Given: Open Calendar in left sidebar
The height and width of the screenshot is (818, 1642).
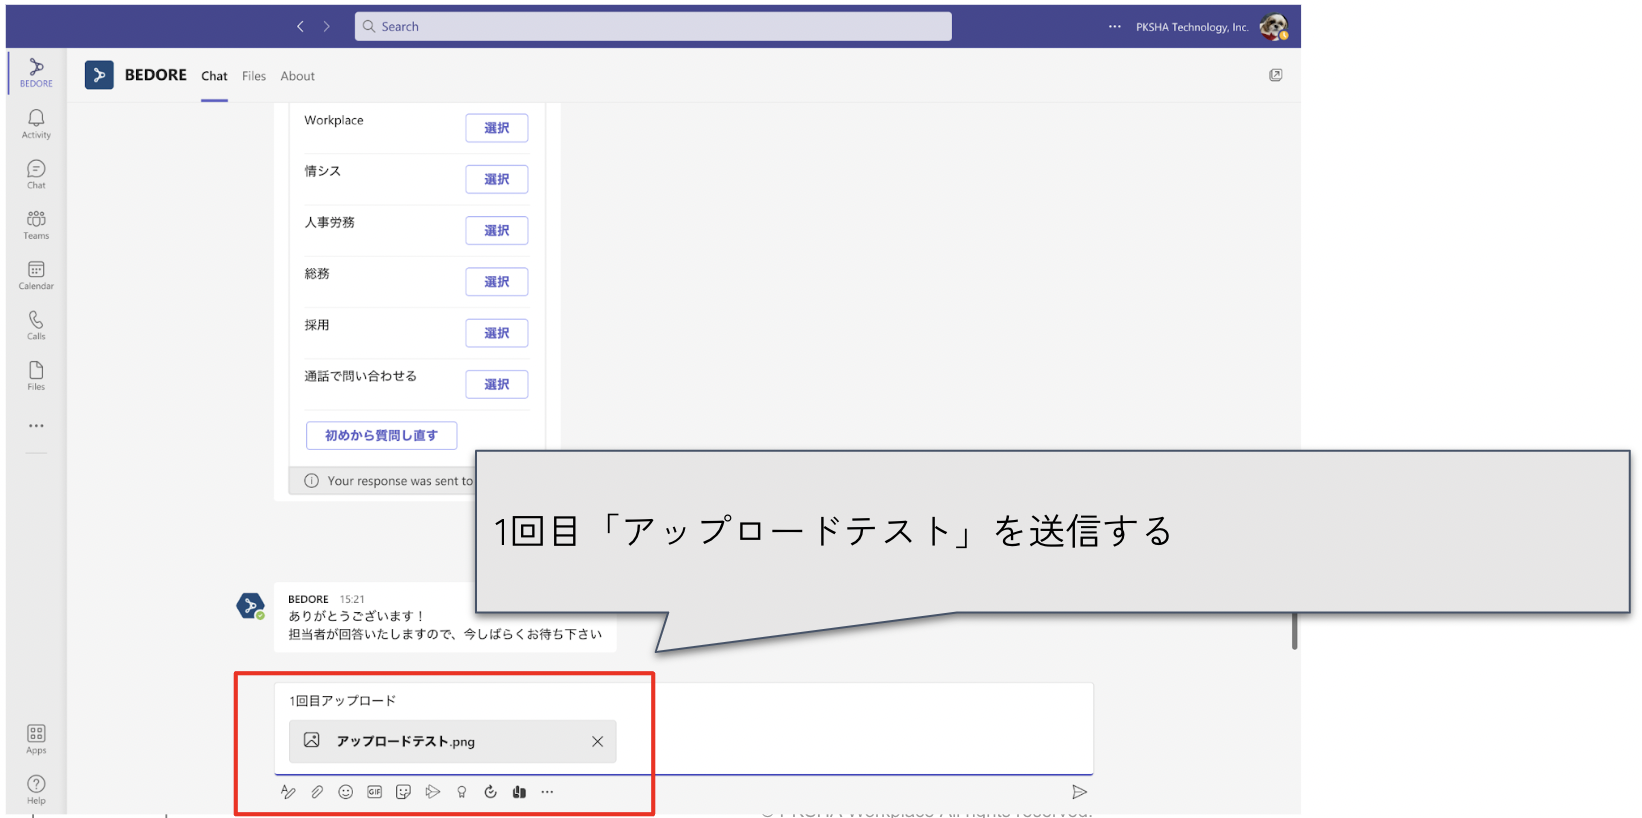Looking at the screenshot, I should 36,275.
